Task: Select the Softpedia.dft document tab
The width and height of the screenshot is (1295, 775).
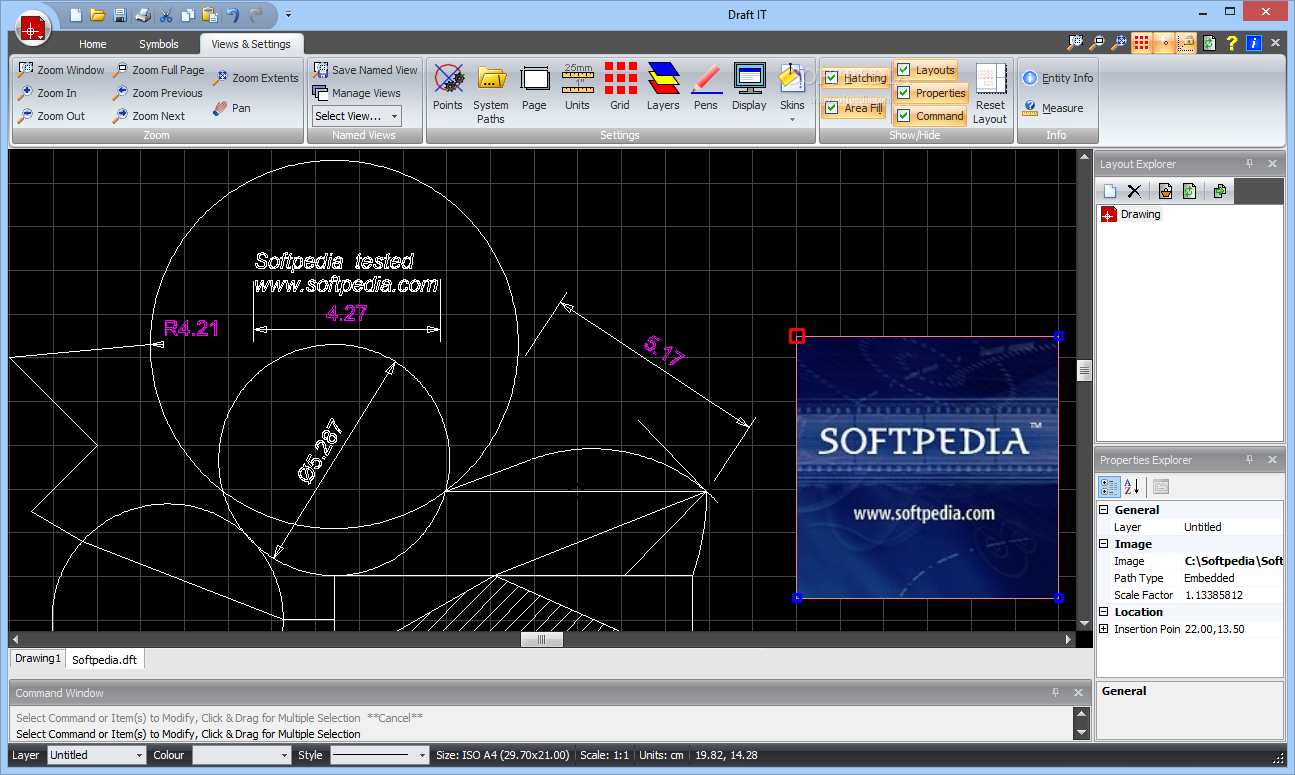Action: point(105,660)
